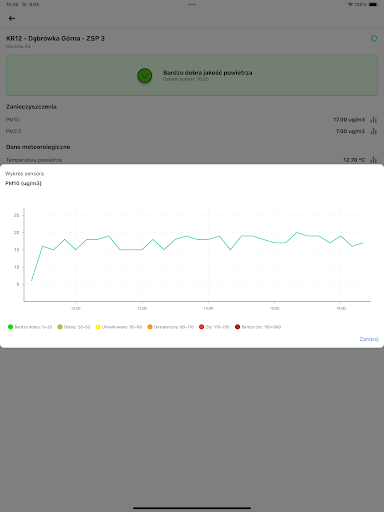Viewport: 384px width, 512px height.
Task: Click 'Bardzo dobra jakość powietrza' banner text
Action: 208,73
